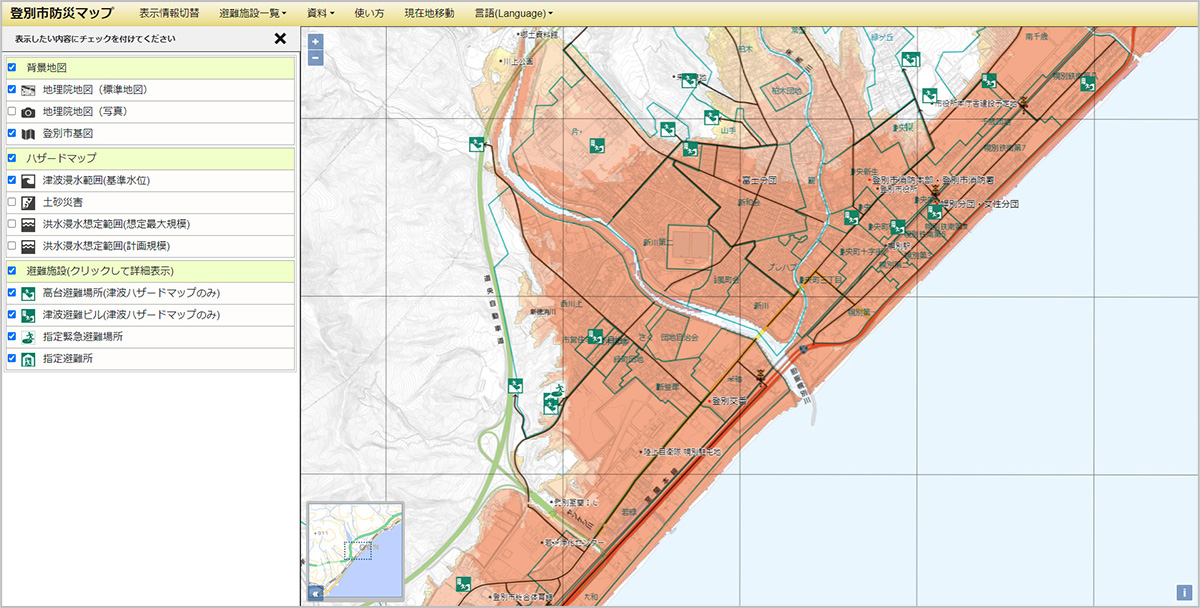This screenshot has height=608, width=1200.
Task: Click the 津波浸水範囲 wave layer icon
Action: (28, 181)
